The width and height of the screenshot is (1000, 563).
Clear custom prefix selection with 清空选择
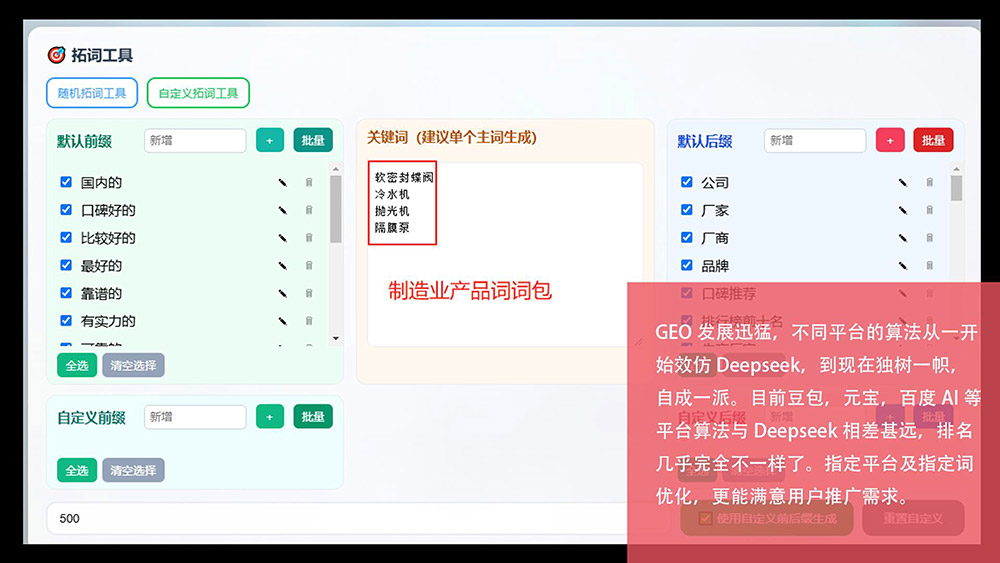coord(133,471)
